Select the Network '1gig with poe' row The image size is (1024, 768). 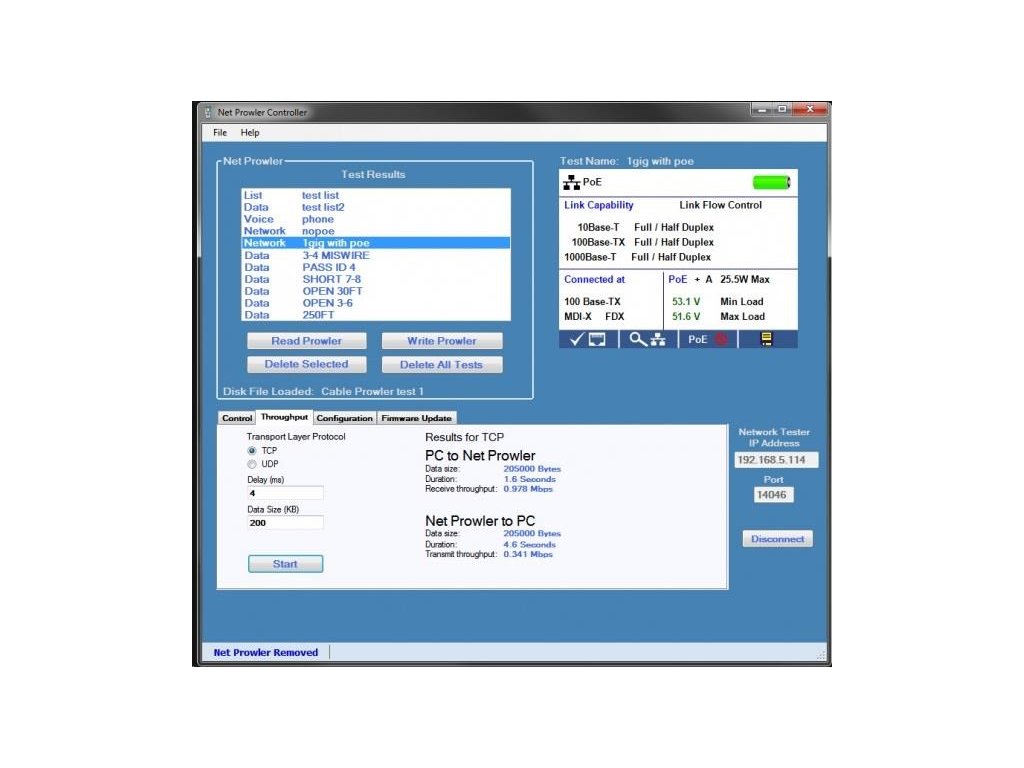pos(376,243)
